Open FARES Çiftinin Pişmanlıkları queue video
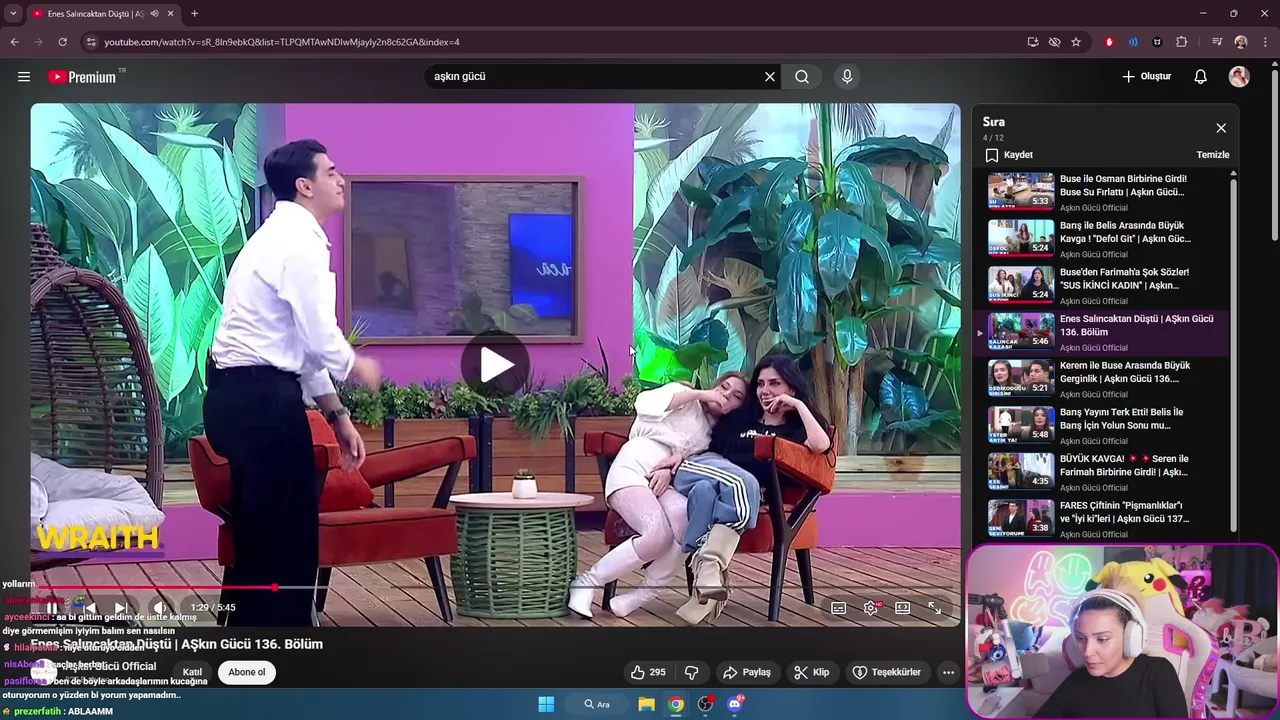1280x720 pixels. (1103, 518)
